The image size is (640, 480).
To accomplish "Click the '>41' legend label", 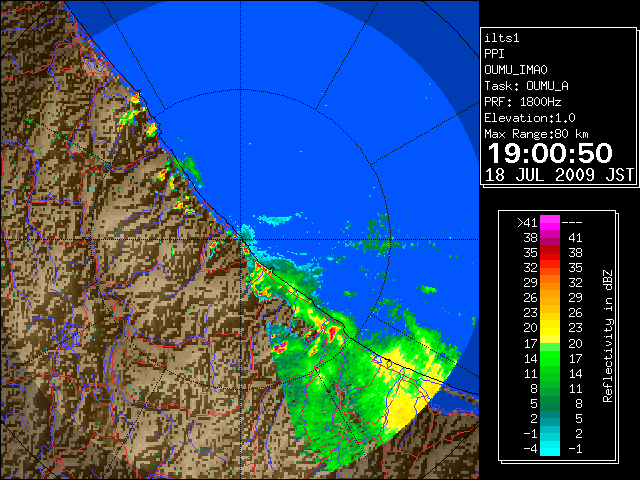I will [x=527, y=223].
